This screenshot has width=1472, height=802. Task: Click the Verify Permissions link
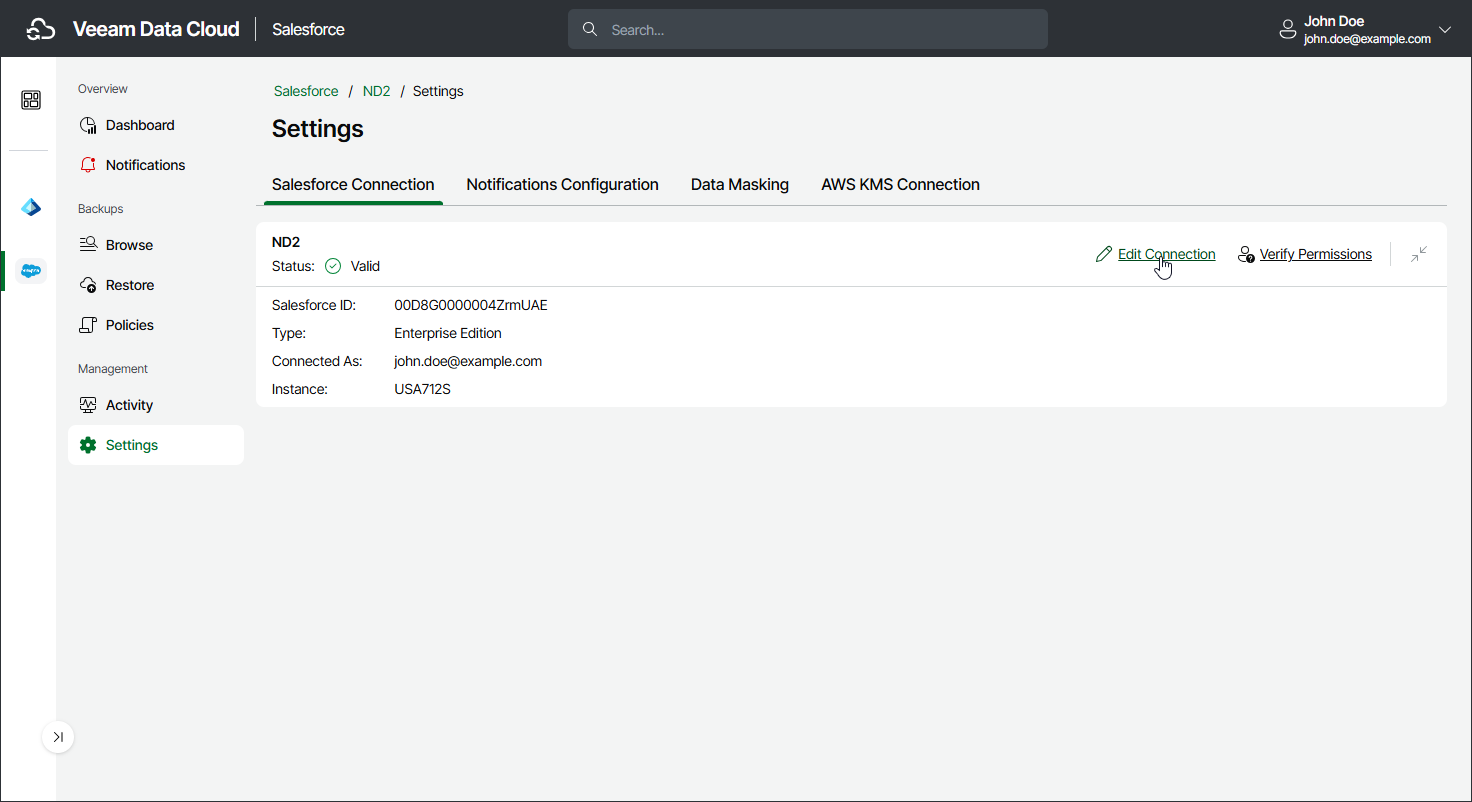click(x=1316, y=254)
